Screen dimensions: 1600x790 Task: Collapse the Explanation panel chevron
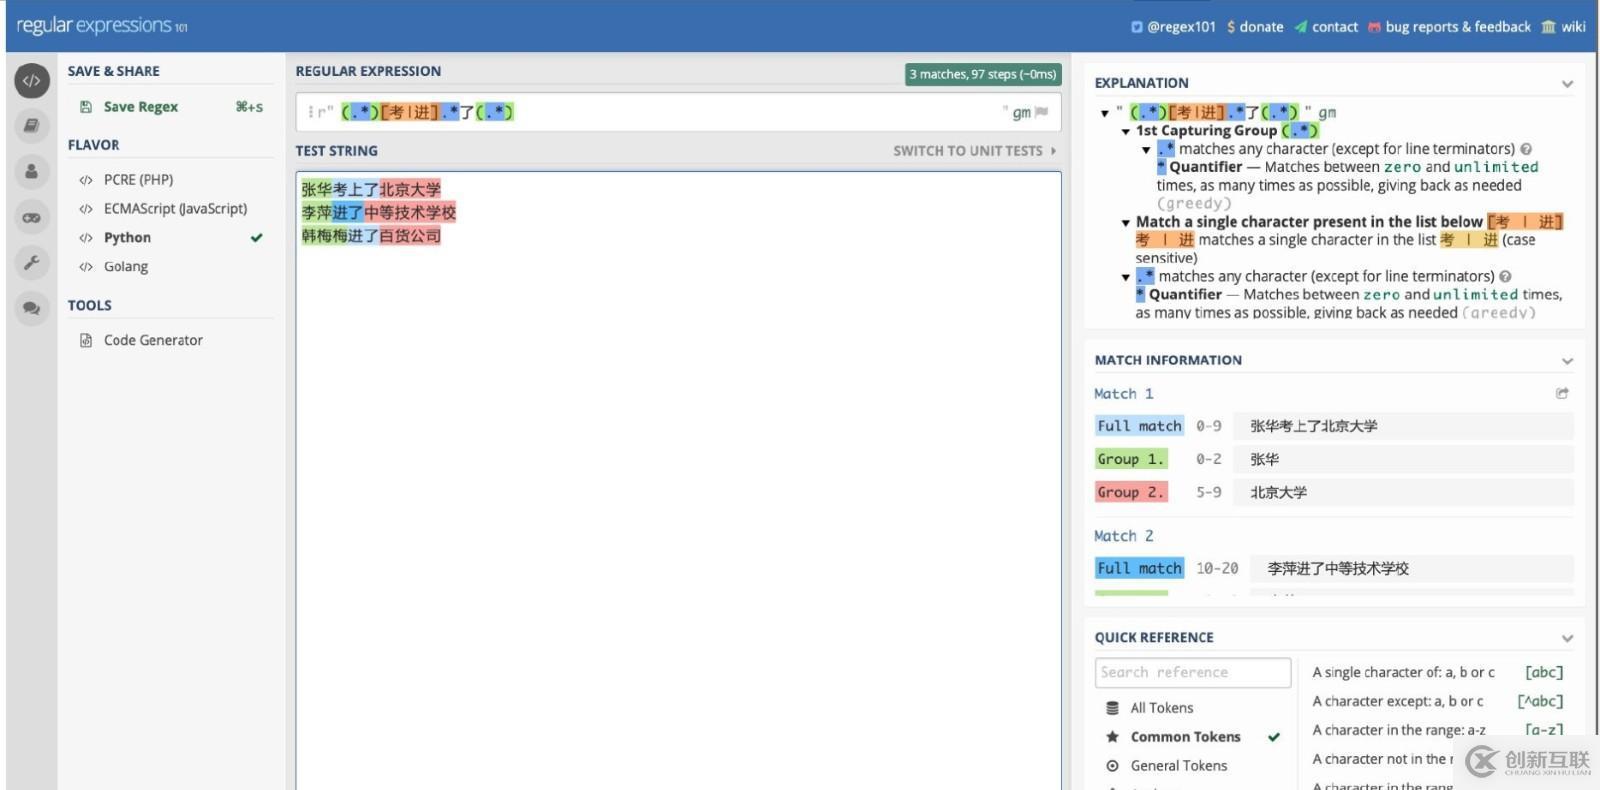1567,84
